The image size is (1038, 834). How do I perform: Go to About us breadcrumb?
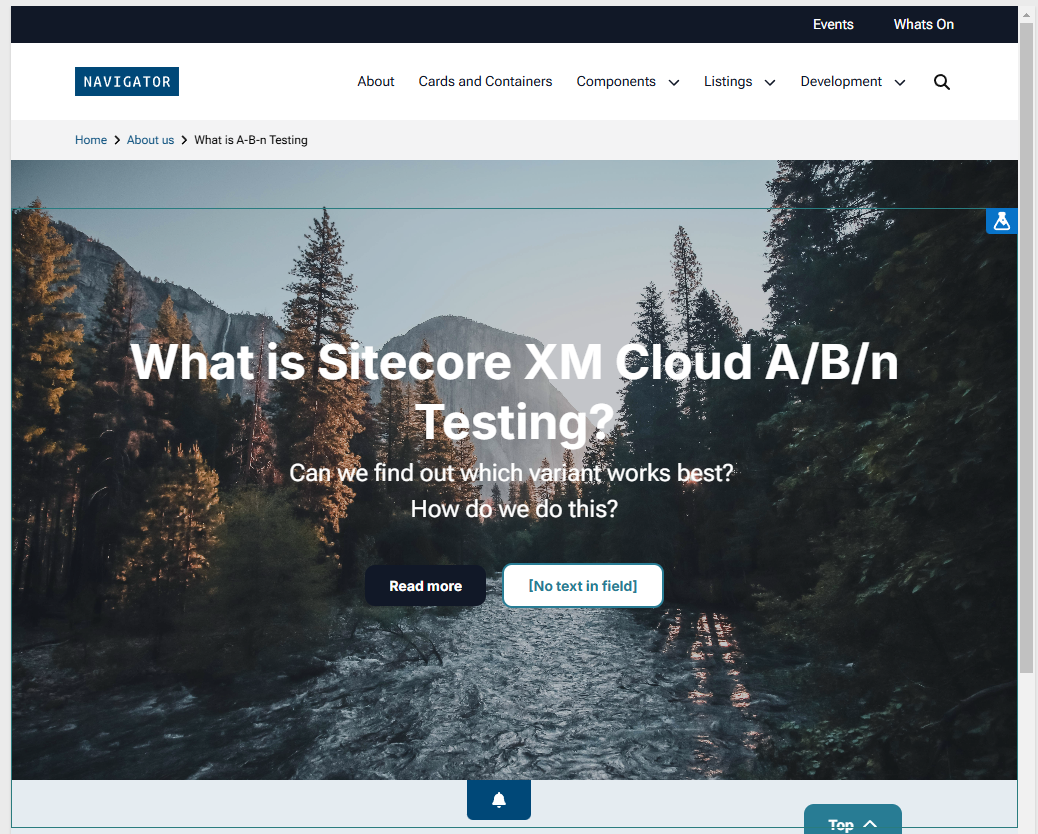(150, 140)
